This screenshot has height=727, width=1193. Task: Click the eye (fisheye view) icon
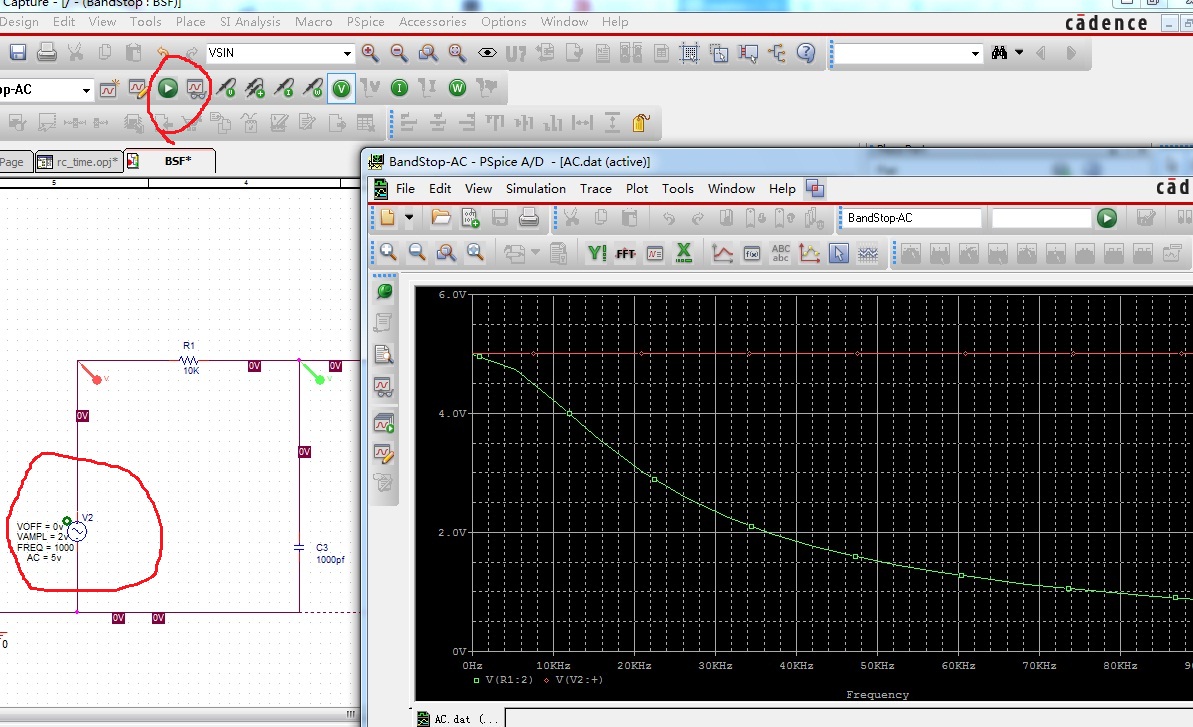[x=487, y=52]
